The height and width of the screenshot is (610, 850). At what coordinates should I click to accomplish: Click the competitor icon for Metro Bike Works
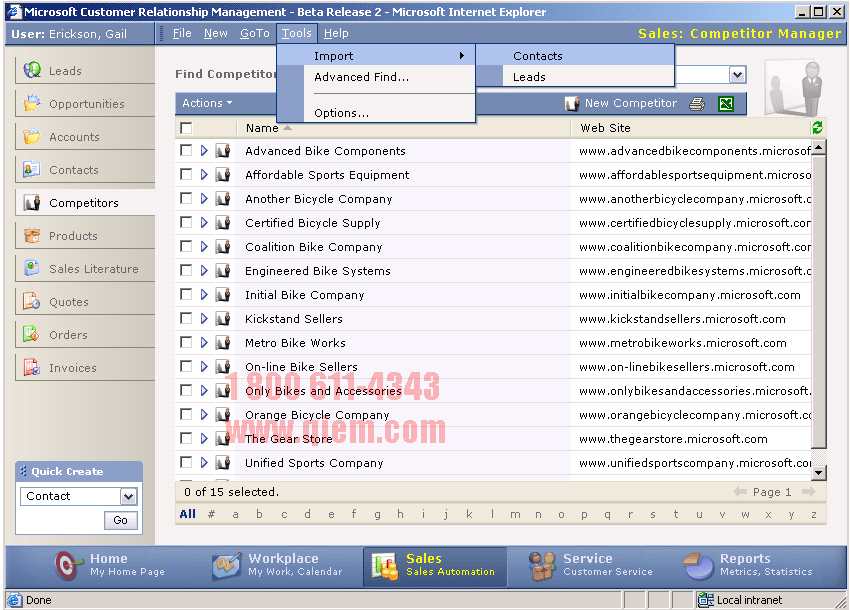[223, 343]
